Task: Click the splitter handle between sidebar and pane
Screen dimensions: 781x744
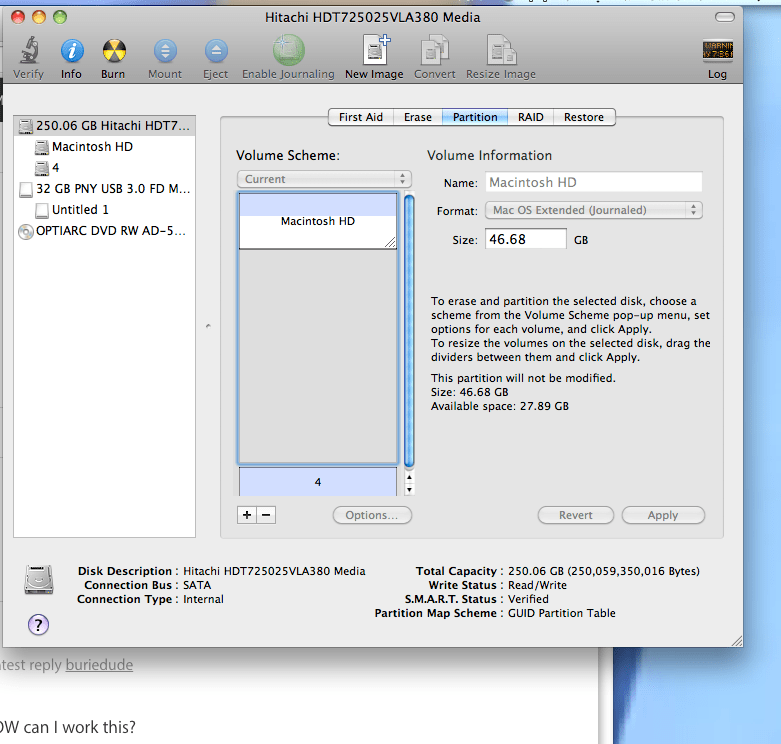Action: coord(208,326)
